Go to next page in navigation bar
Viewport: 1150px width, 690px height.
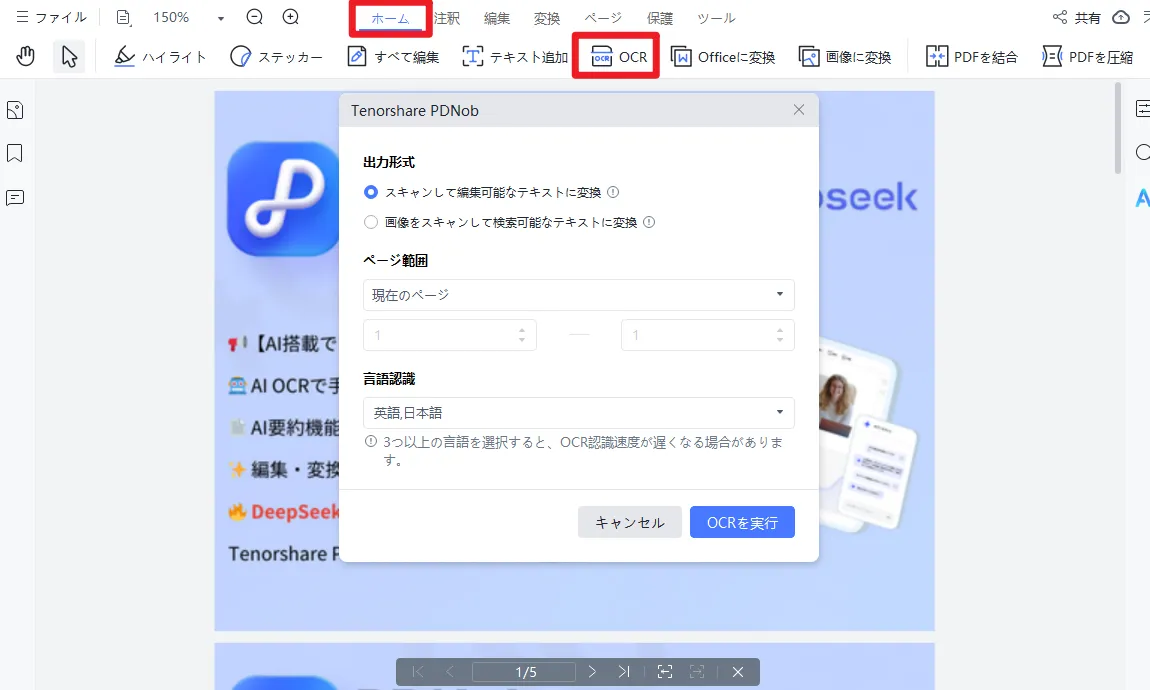pos(592,672)
